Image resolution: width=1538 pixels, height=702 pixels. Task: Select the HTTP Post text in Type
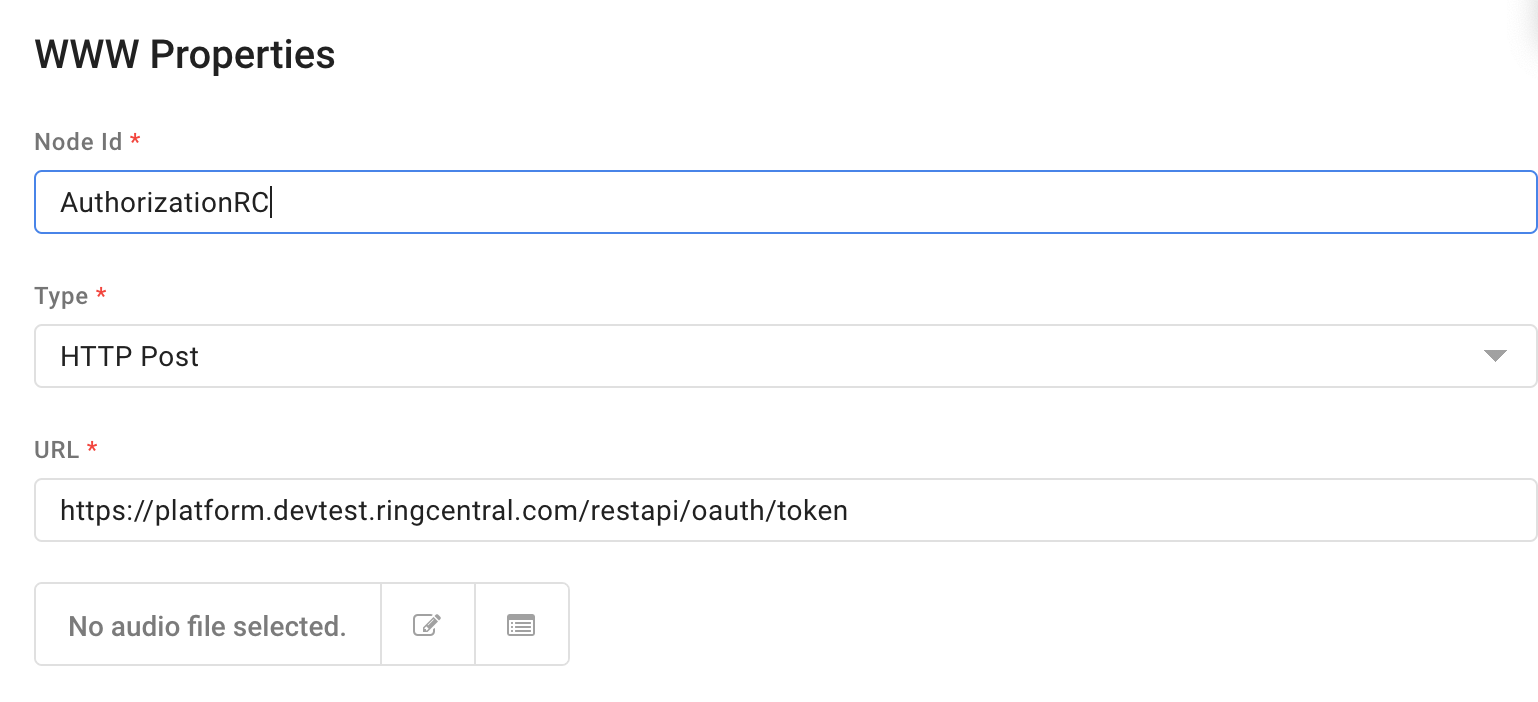[130, 357]
